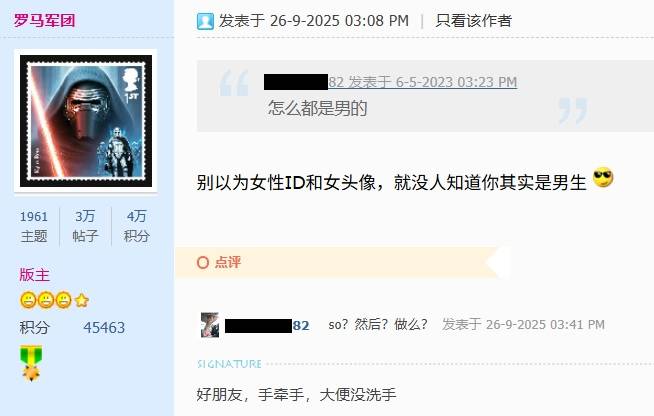This screenshot has height=416, width=654.
Task: View the 3万 帖子 count
Action: [85, 226]
